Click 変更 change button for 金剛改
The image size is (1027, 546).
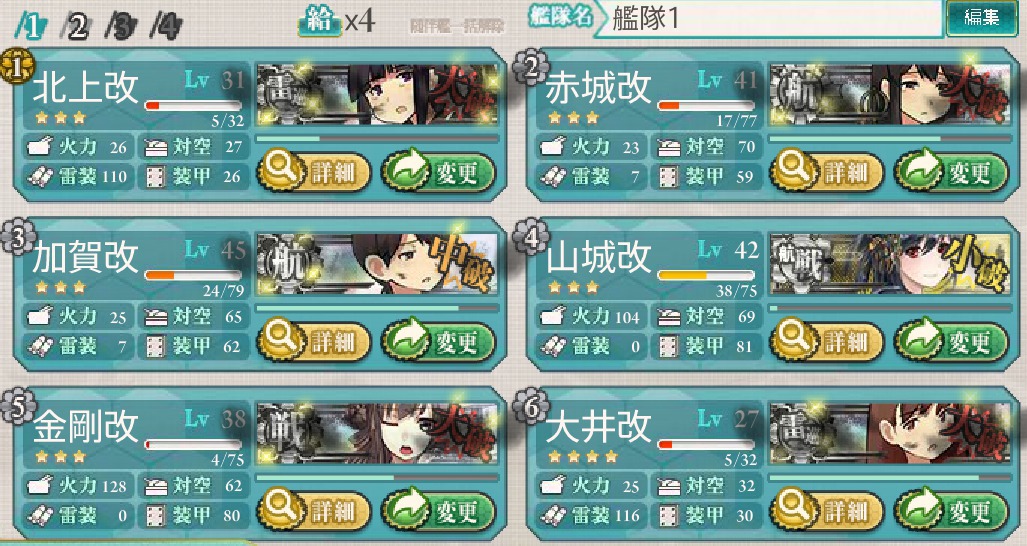439,510
